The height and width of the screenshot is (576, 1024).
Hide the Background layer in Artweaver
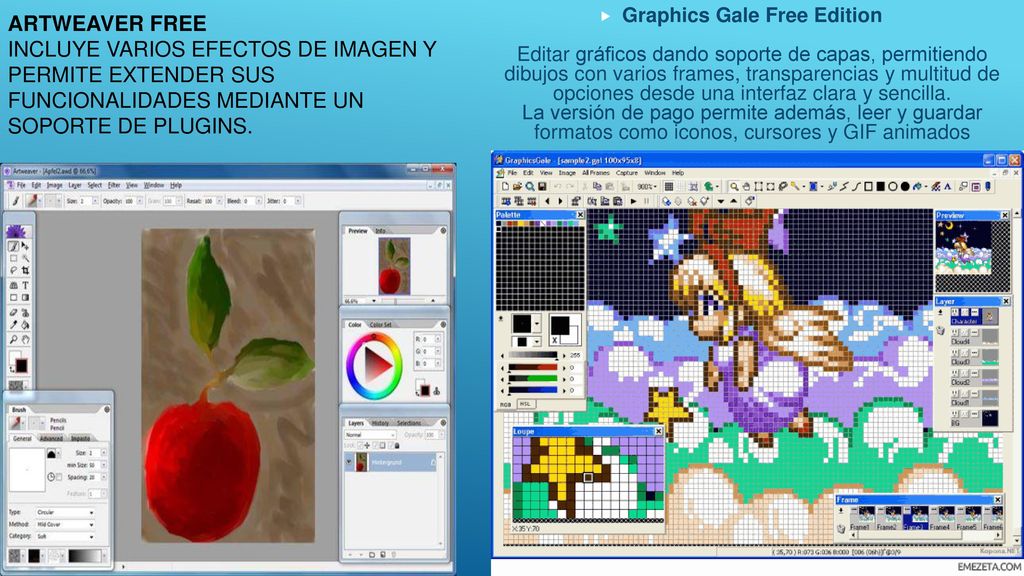(349, 462)
